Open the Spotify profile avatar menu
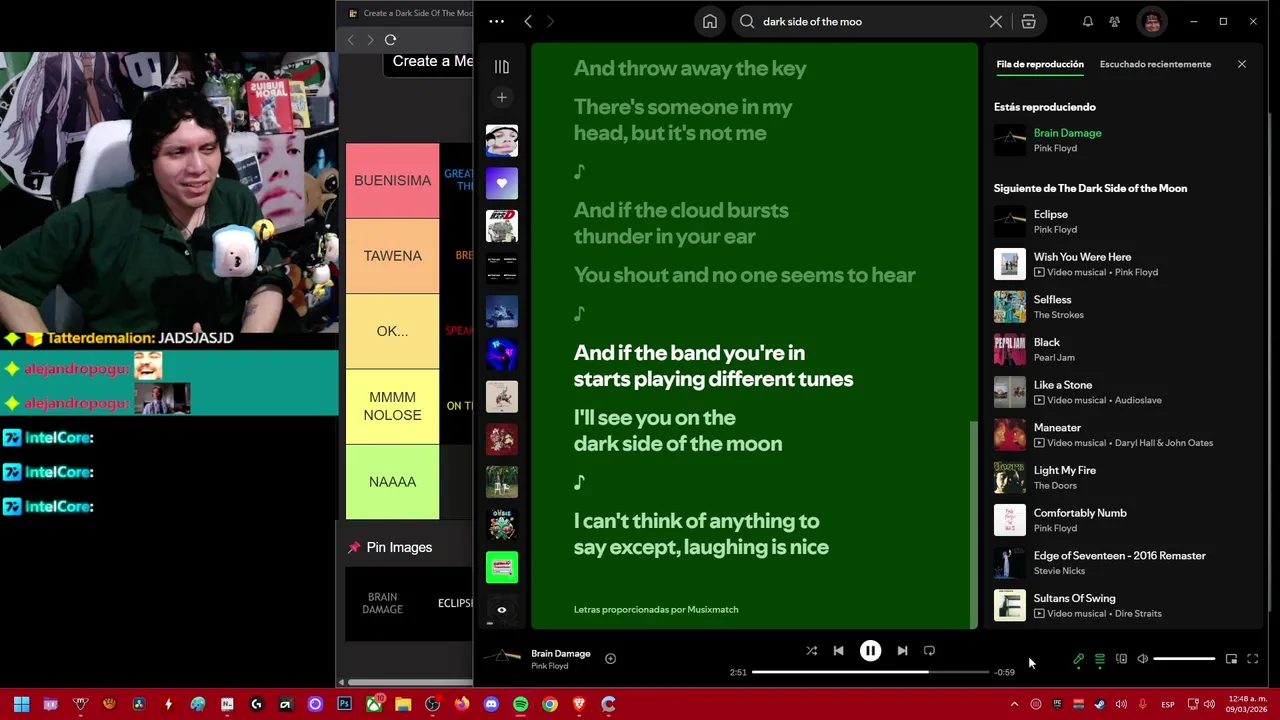Viewport: 1280px width, 720px height. (1152, 21)
